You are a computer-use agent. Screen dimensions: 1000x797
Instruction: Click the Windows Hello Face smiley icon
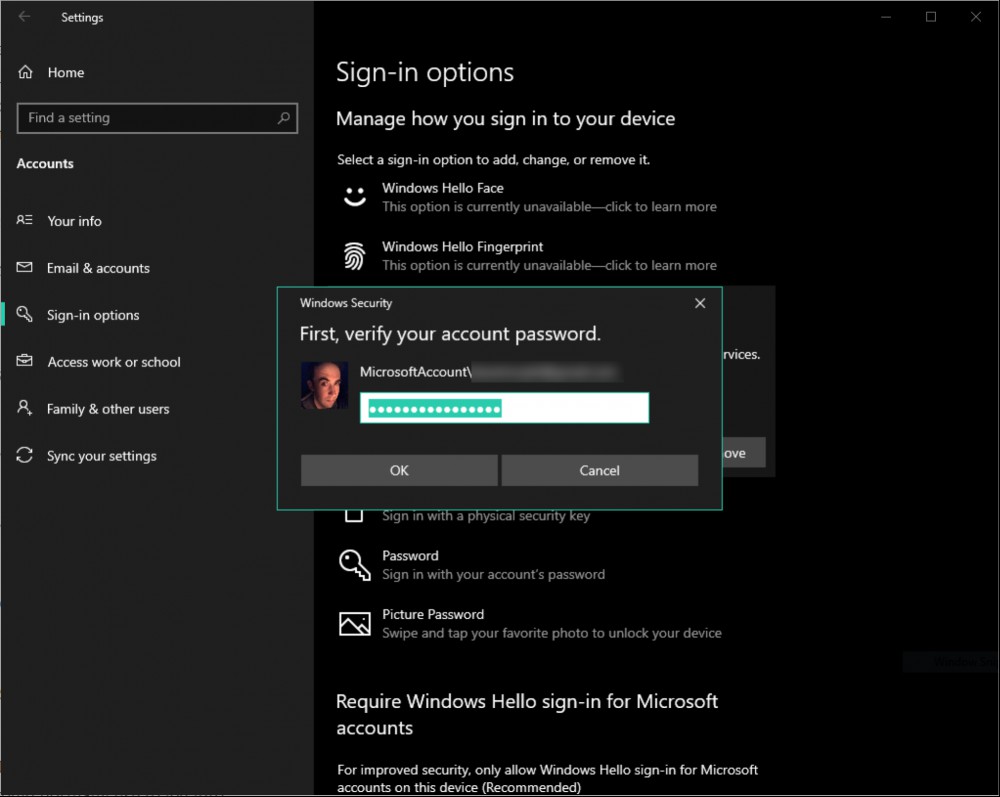click(355, 196)
